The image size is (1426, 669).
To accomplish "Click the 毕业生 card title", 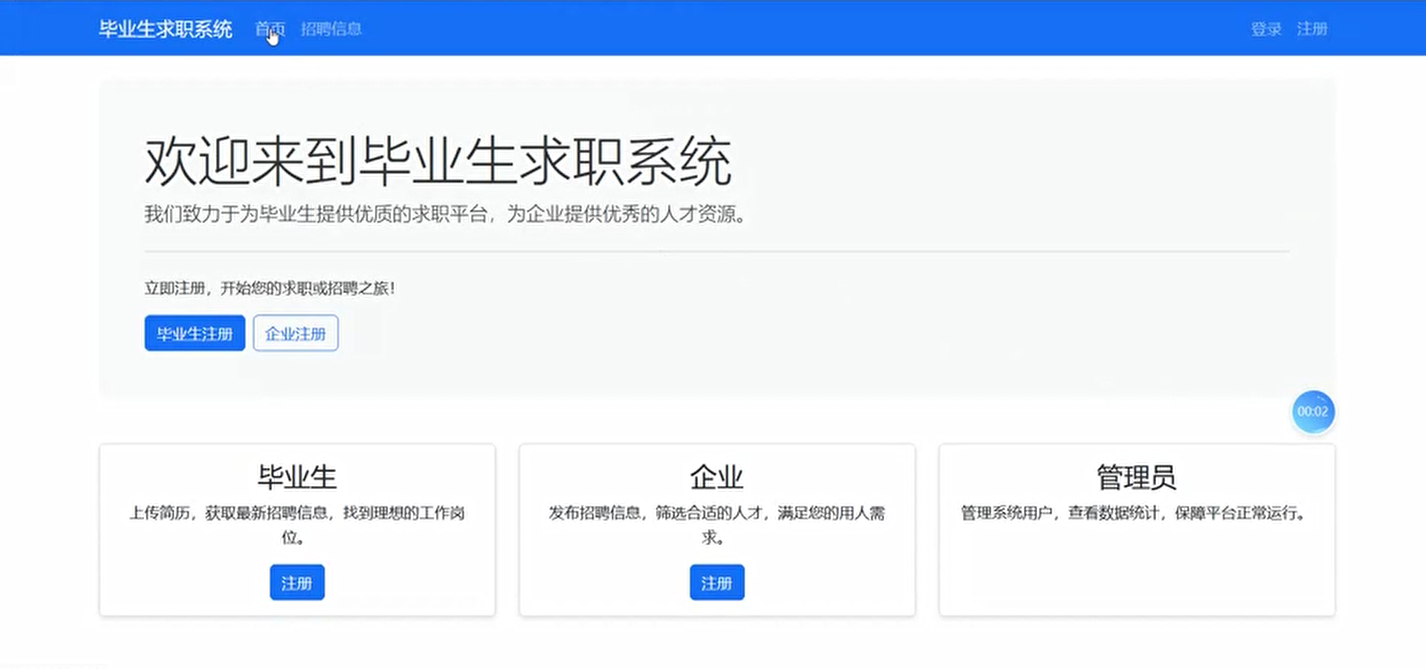I will 297,476.
